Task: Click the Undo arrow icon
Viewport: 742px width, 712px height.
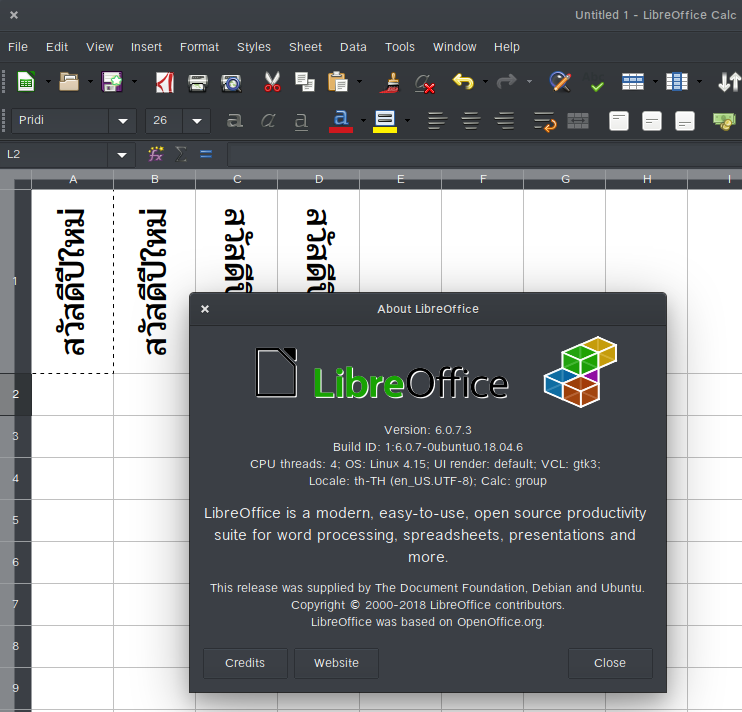Action: (x=463, y=82)
